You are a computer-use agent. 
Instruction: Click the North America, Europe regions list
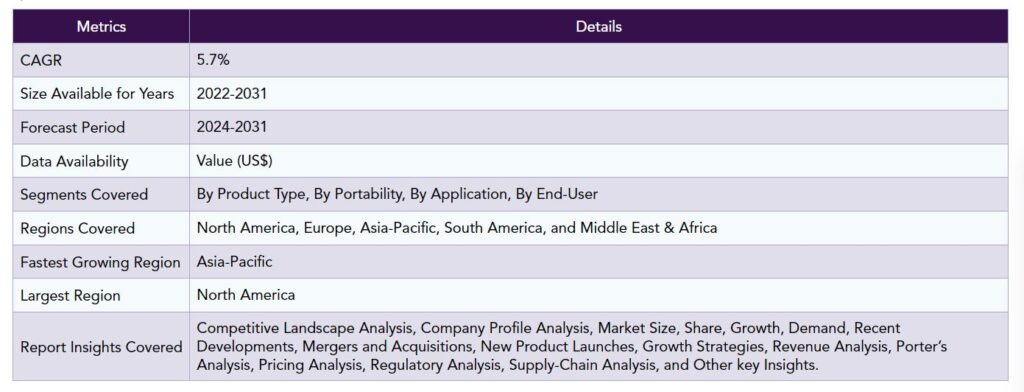[x=457, y=228]
